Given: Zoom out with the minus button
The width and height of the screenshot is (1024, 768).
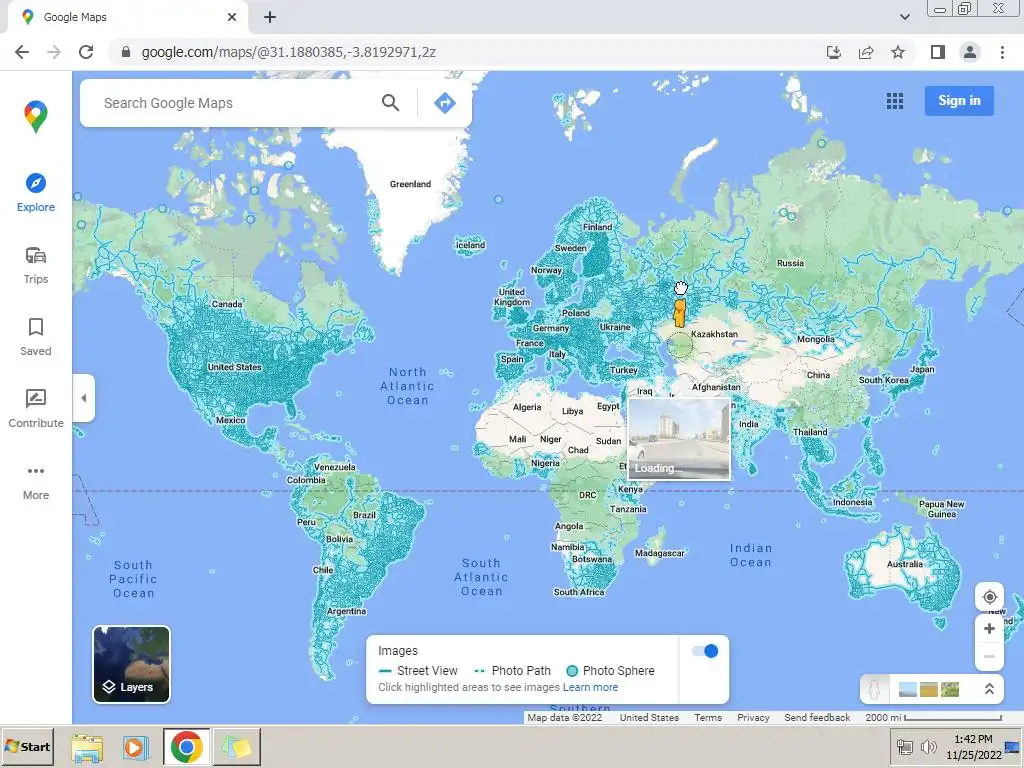Looking at the screenshot, I should pyautogui.click(x=989, y=656).
